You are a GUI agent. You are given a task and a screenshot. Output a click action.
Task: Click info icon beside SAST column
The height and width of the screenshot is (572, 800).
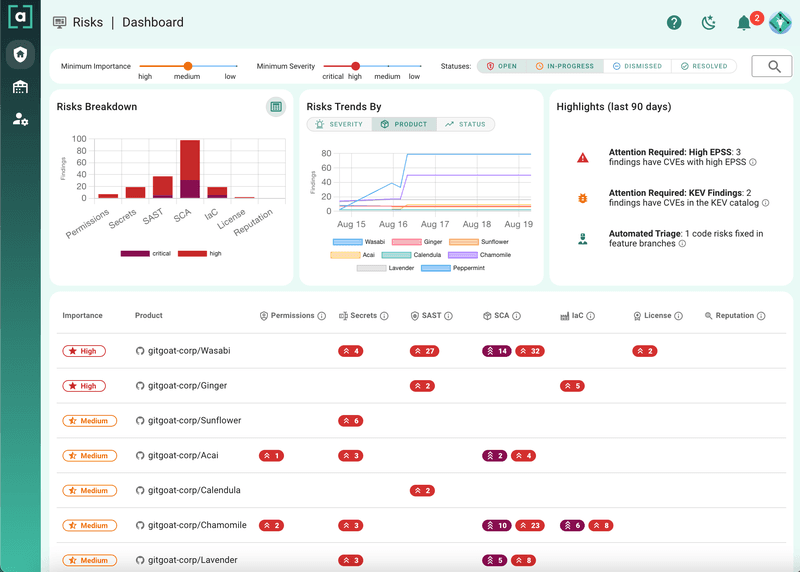pyautogui.click(x=448, y=316)
